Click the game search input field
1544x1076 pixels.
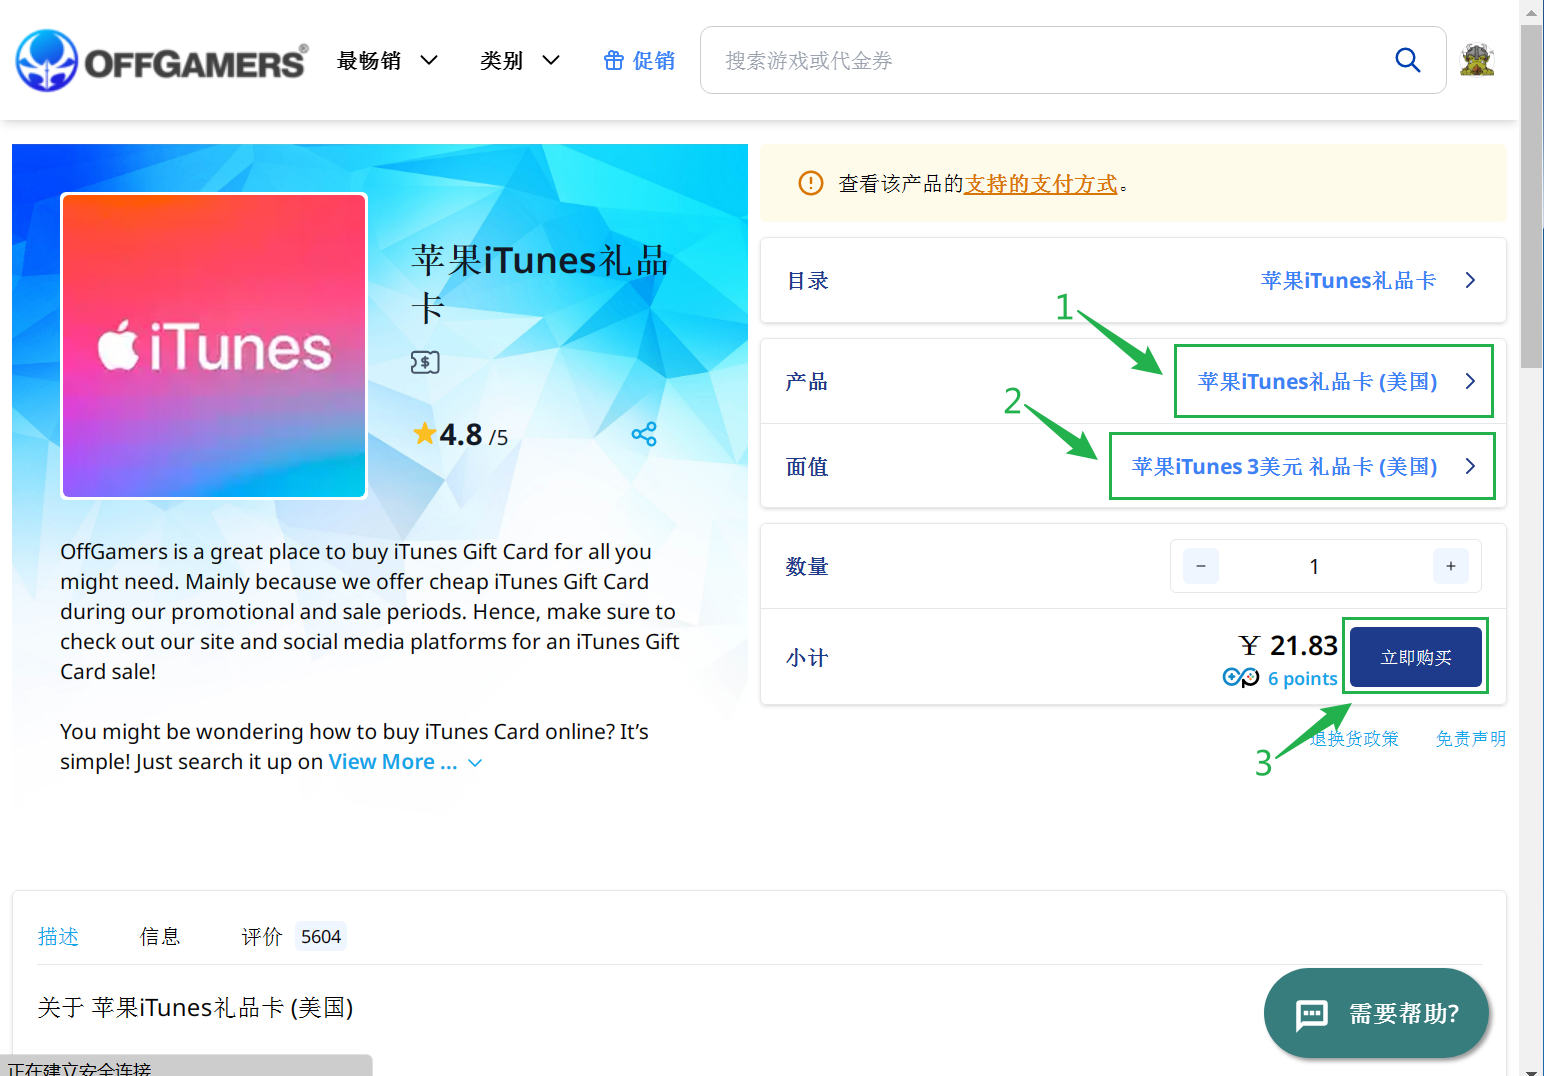(1050, 61)
